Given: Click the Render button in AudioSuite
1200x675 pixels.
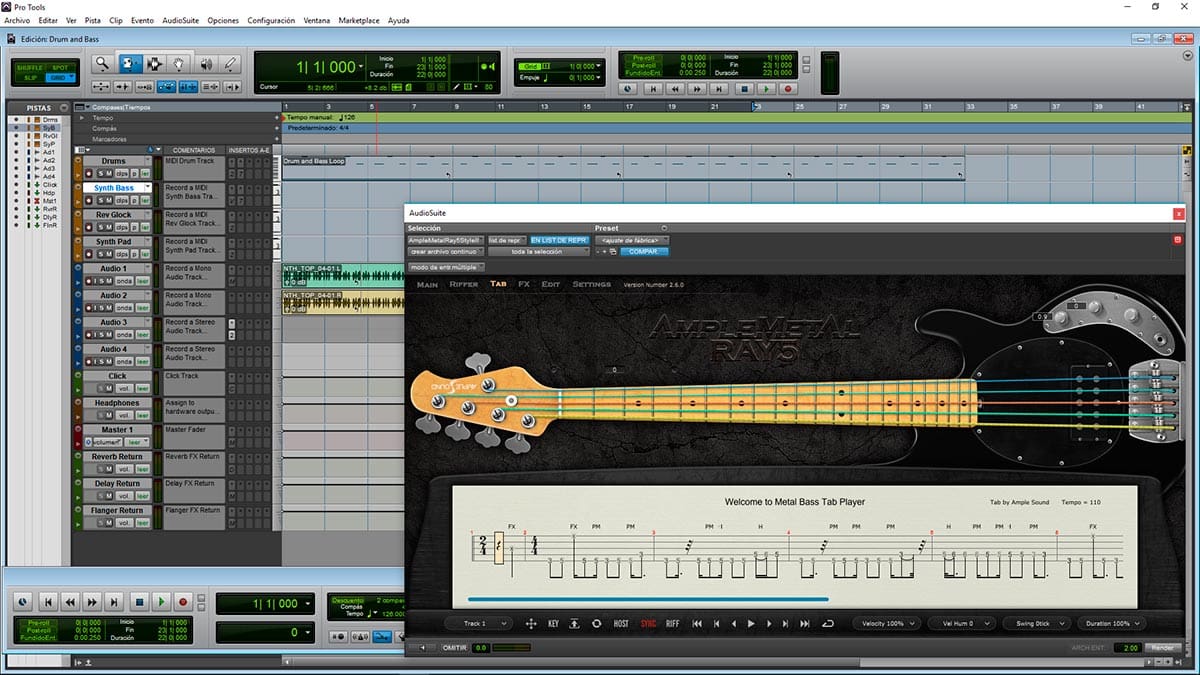Looking at the screenshot, I should tap(1163, 648).
